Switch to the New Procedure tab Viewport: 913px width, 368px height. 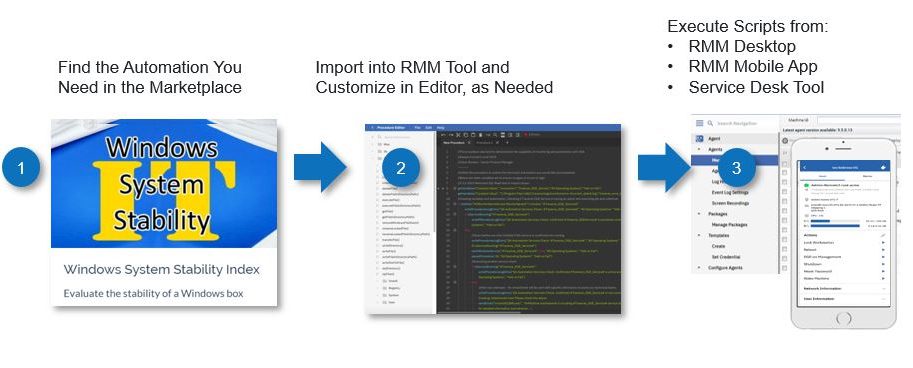[454, 143]
